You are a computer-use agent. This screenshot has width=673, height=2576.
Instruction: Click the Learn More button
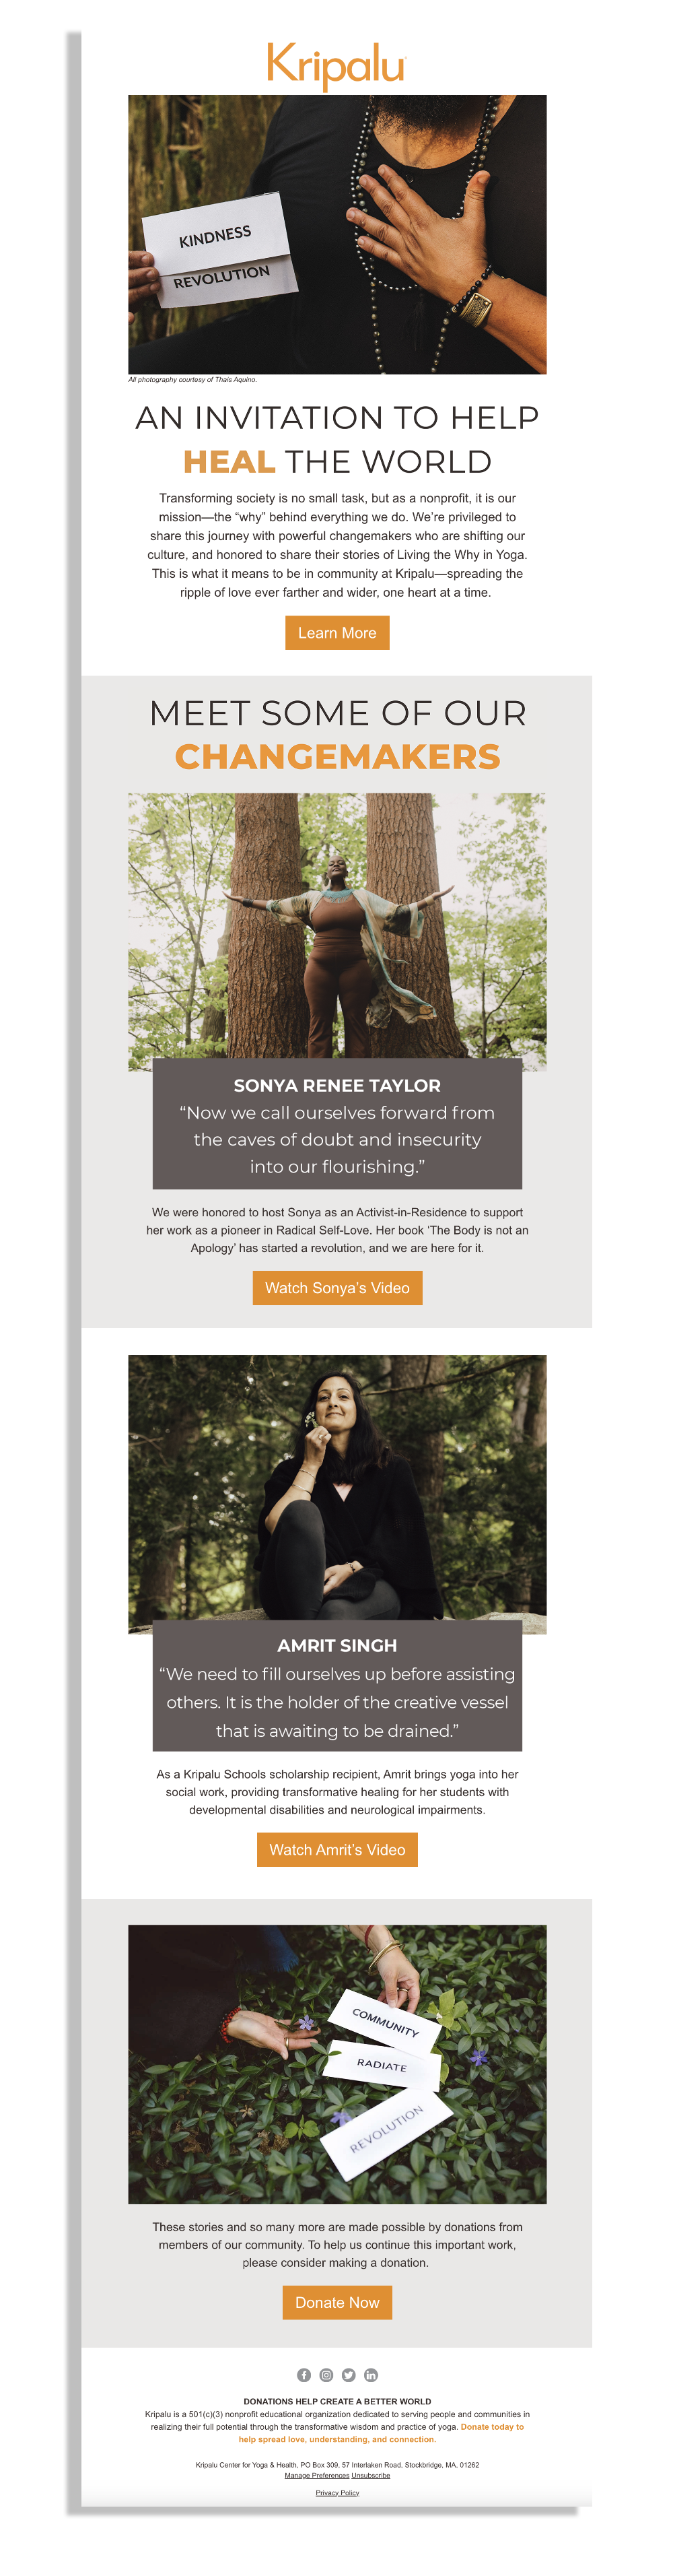coord(337,632)
